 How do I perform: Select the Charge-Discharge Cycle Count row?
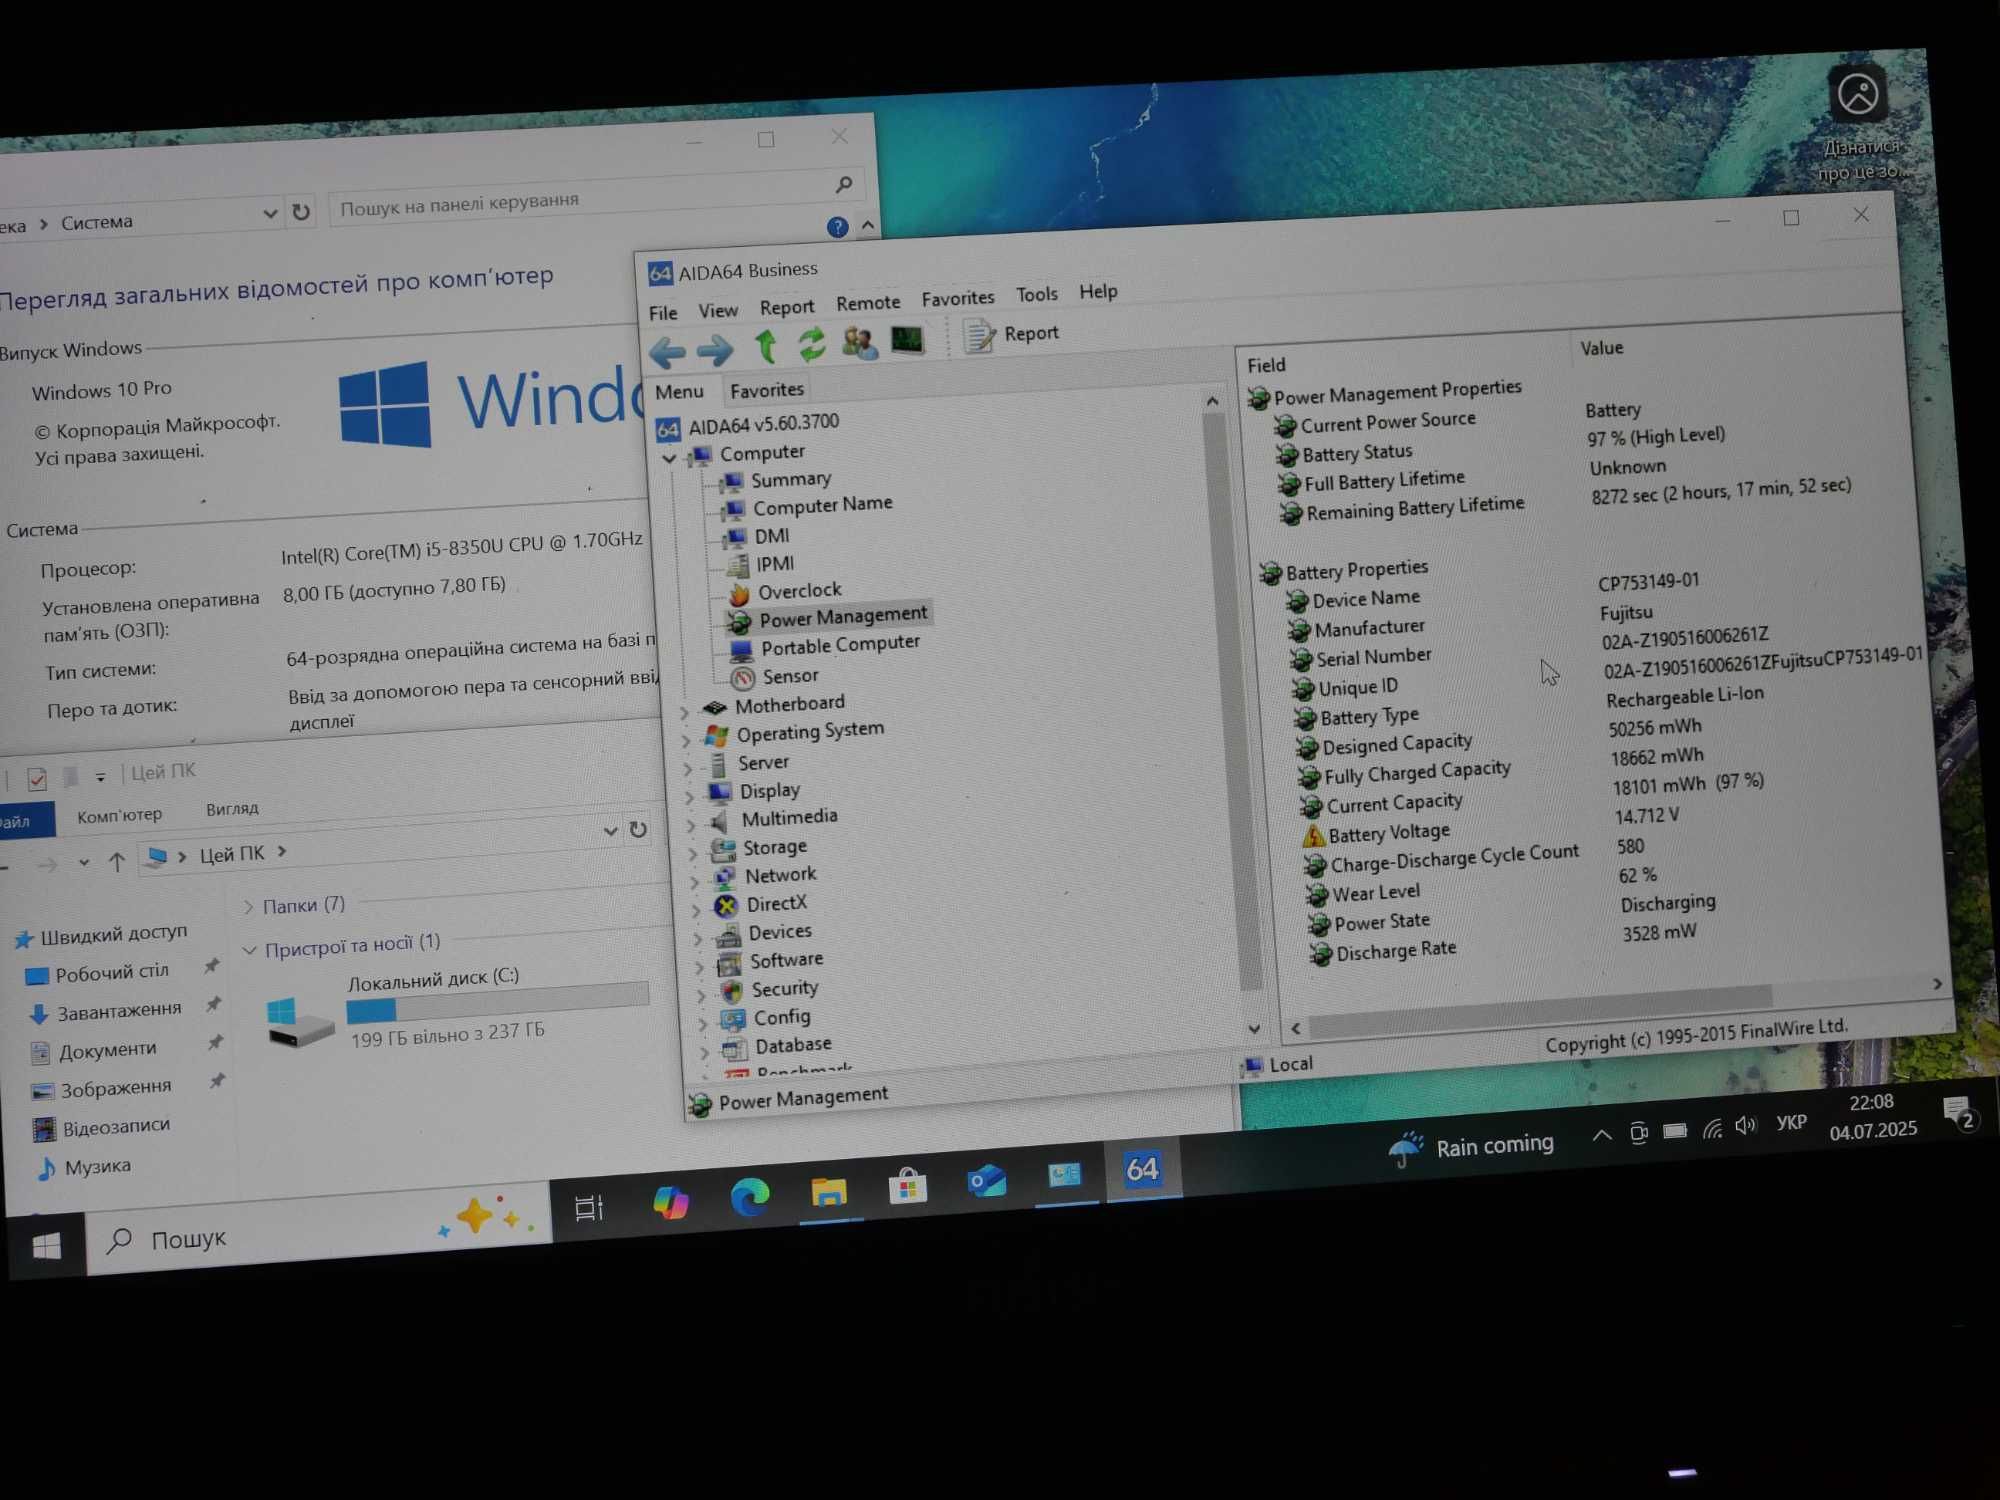click(1442, 858)
